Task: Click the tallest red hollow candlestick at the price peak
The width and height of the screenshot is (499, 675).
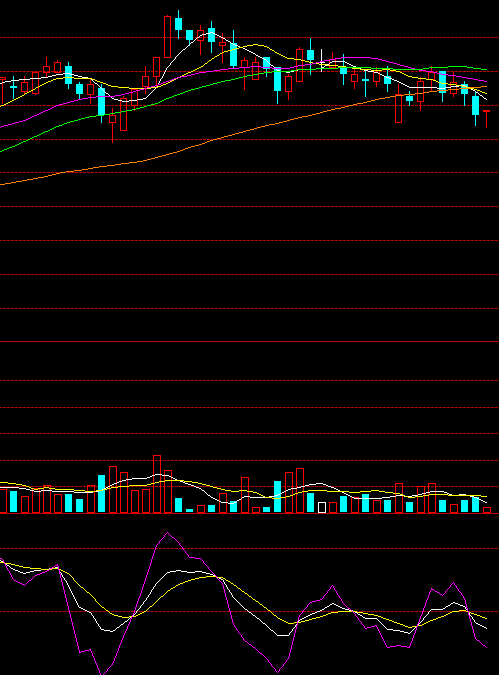Action: (167, 37)
